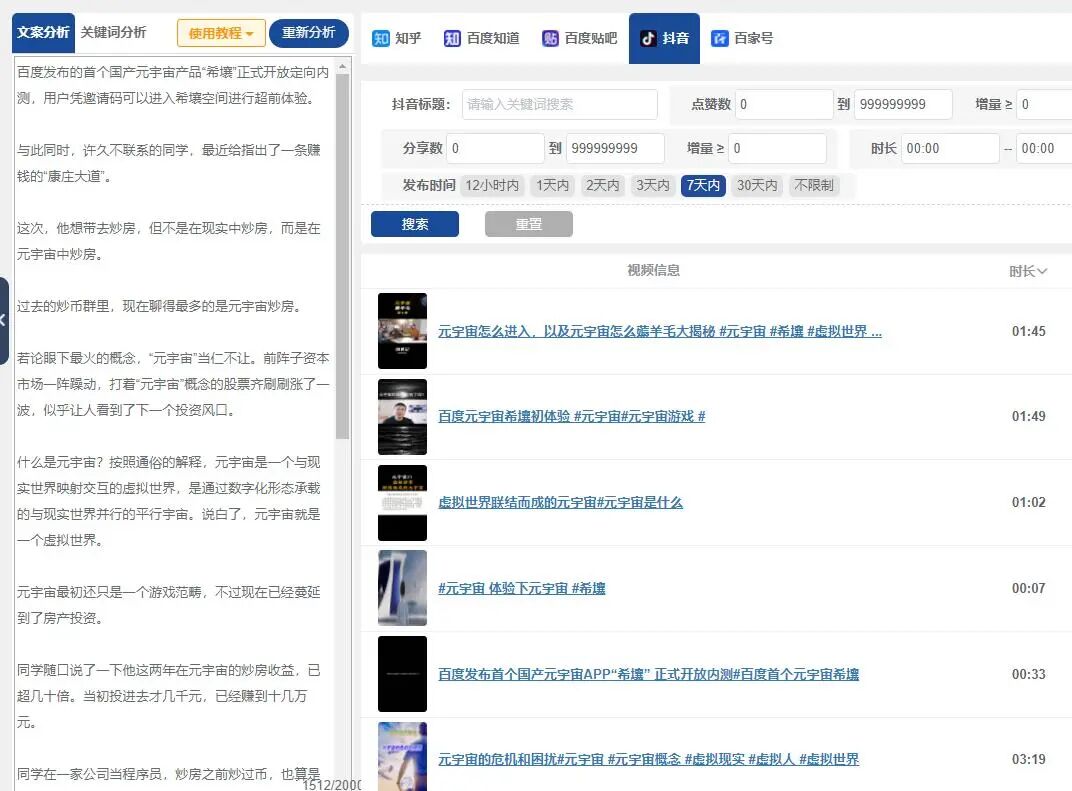Sort by the 时长 column chevron
The width and height of the screenshot is (1072, 791).
(1042, 271)
